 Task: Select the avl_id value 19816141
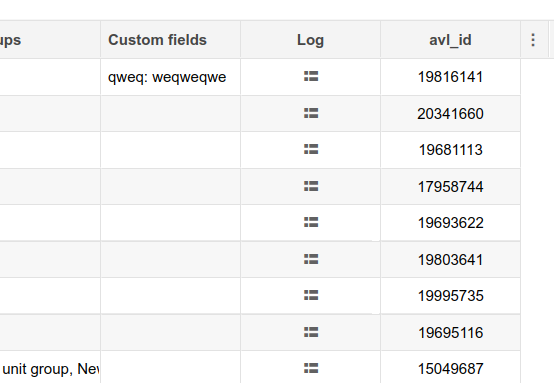click(x=450, y=77)
